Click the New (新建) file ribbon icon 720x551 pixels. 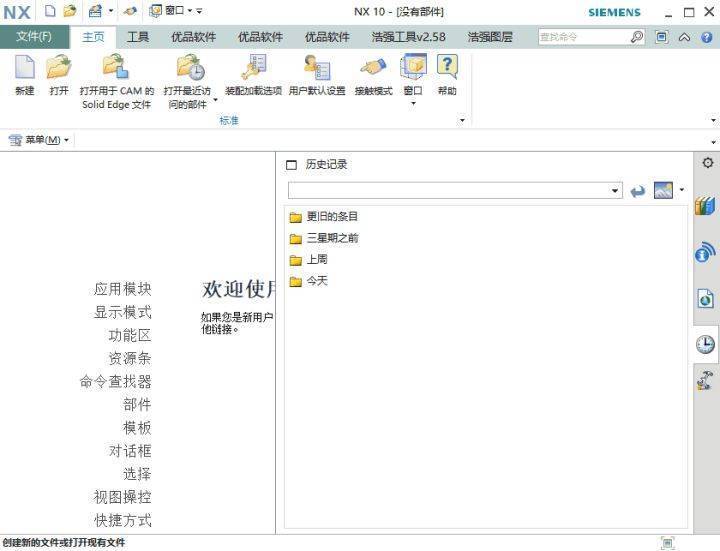[x=25, y=67]
